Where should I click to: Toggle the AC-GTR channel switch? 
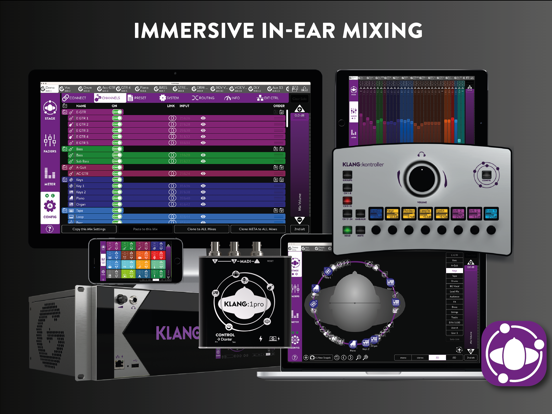(x=117, y=174)
